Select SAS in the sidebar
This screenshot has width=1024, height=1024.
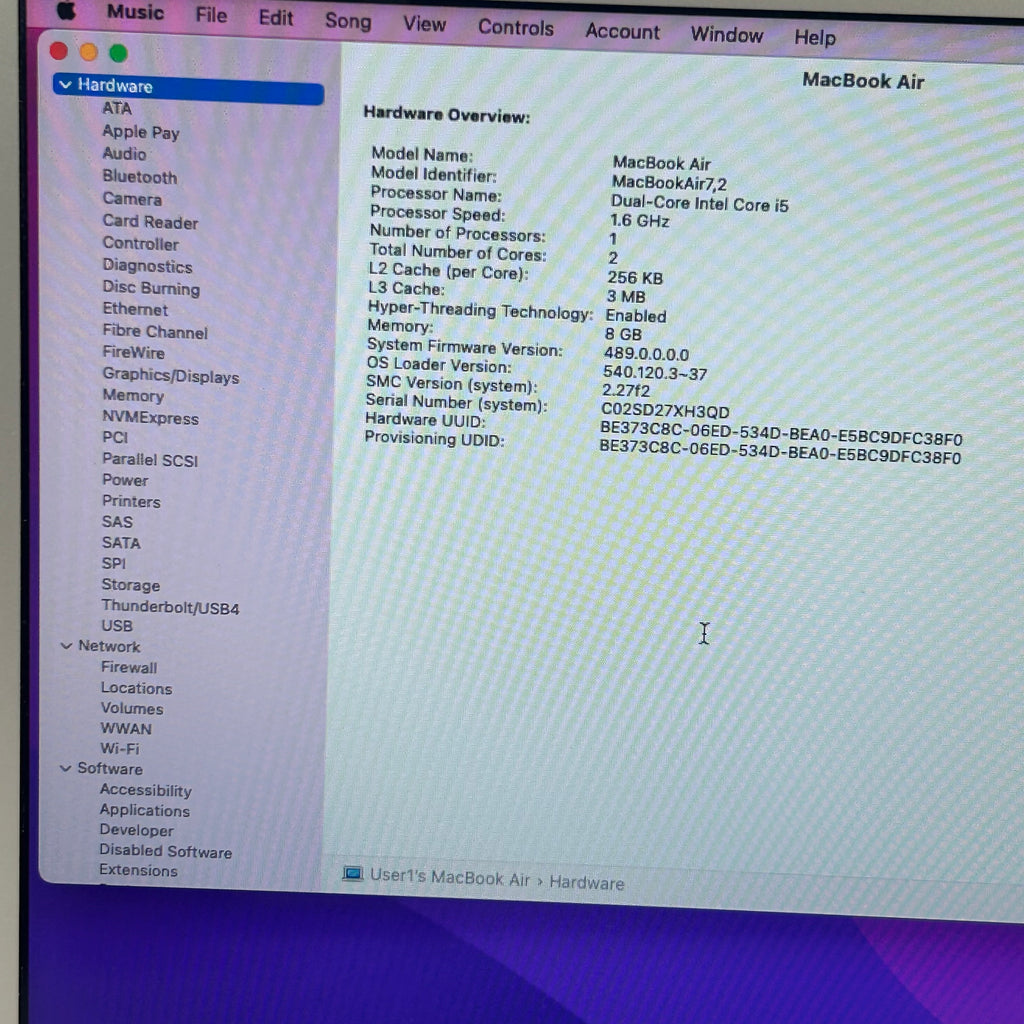(x=118, y=521)
